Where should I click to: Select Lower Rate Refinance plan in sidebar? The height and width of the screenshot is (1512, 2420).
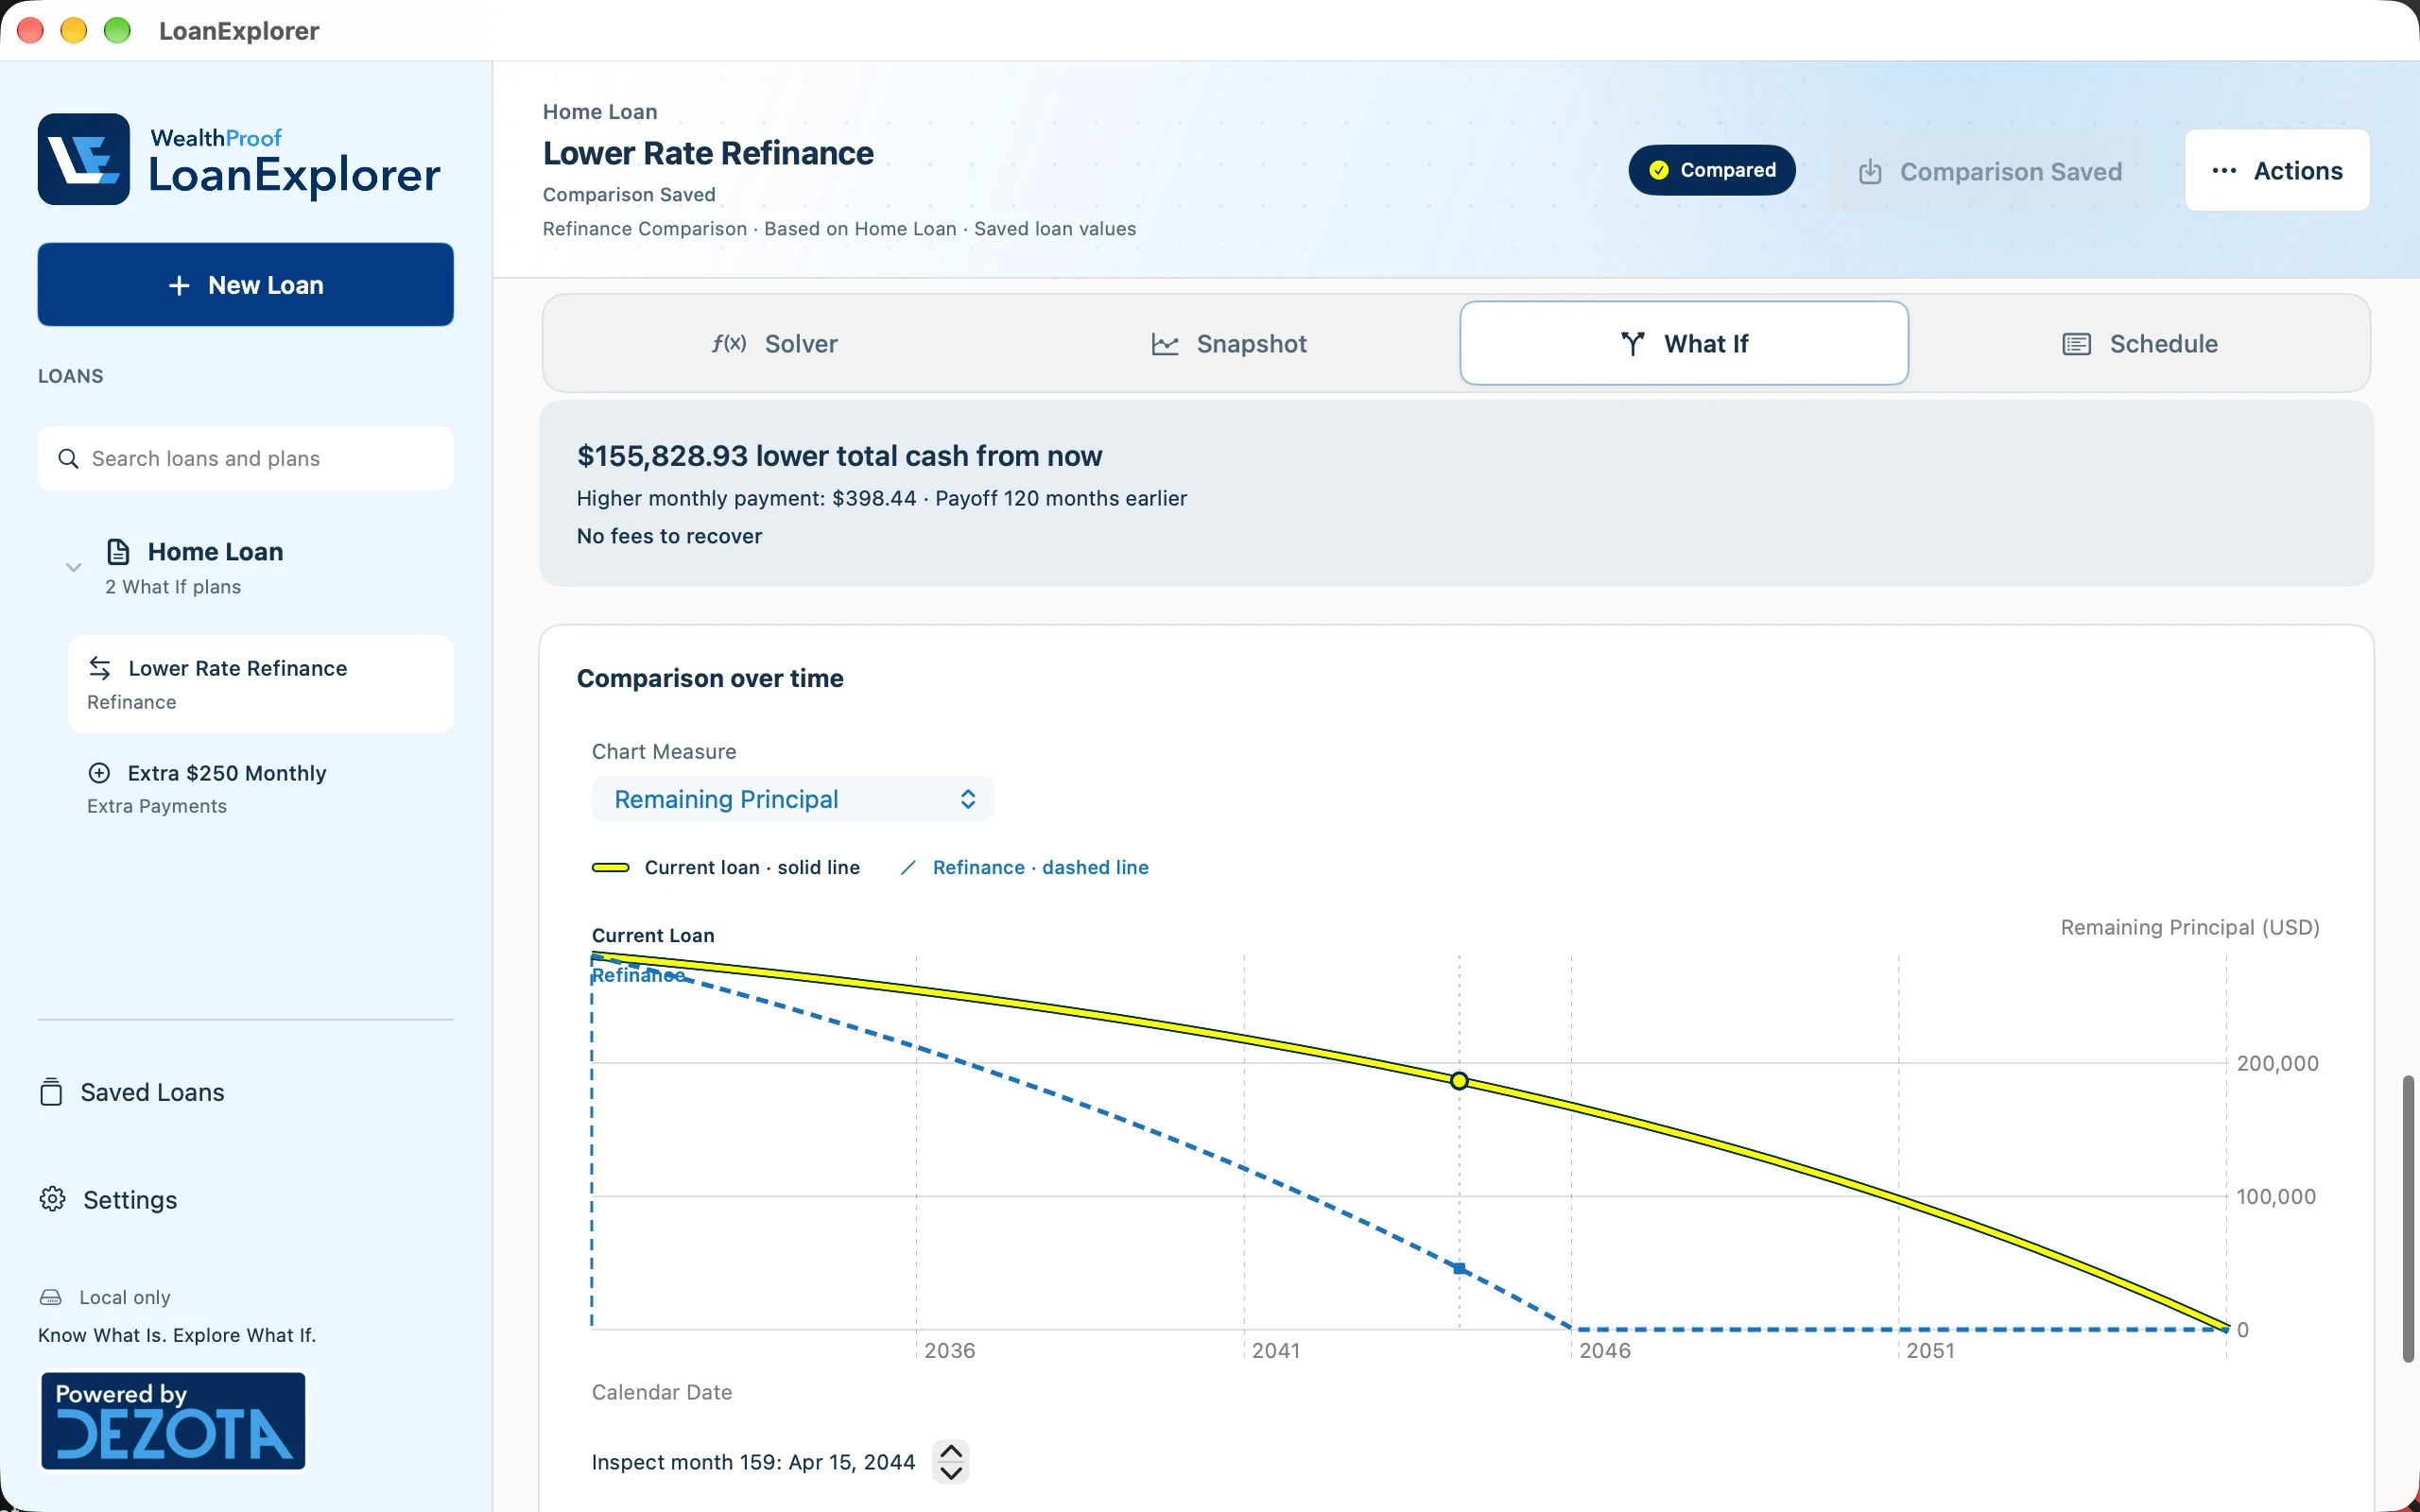point(261,684)
